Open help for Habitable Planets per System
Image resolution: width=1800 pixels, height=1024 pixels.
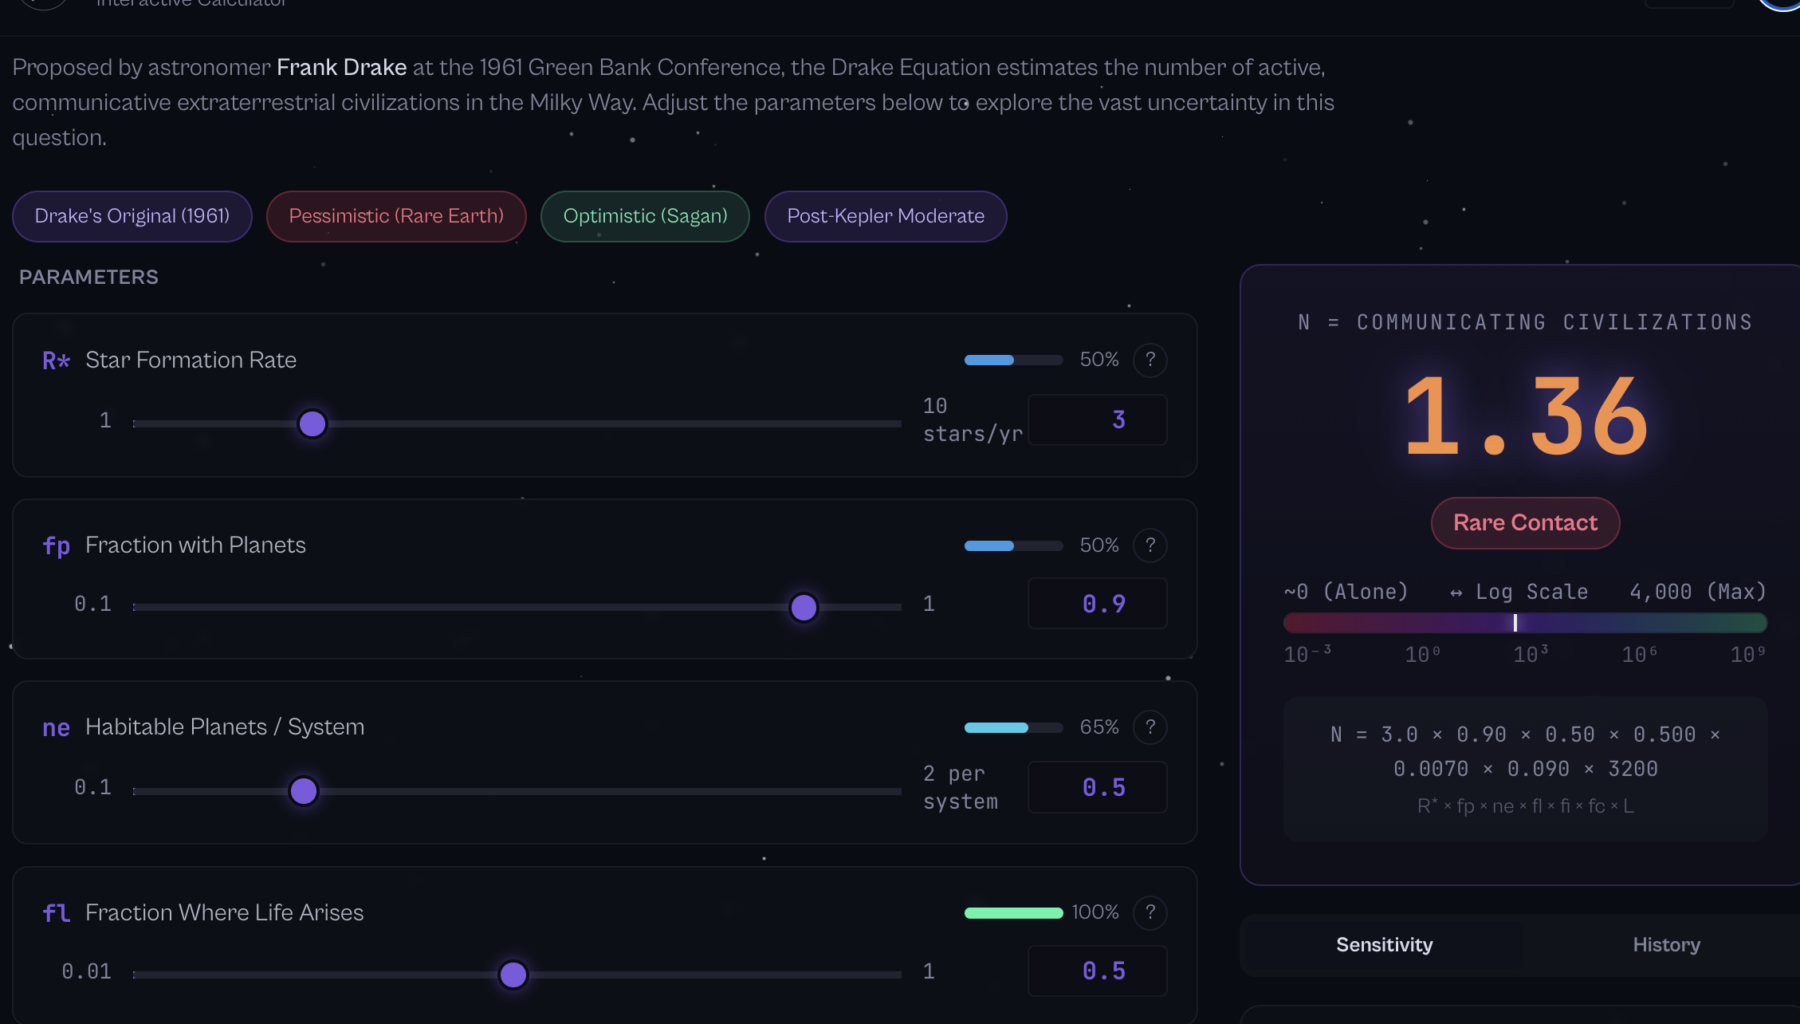pos(1150,727)
